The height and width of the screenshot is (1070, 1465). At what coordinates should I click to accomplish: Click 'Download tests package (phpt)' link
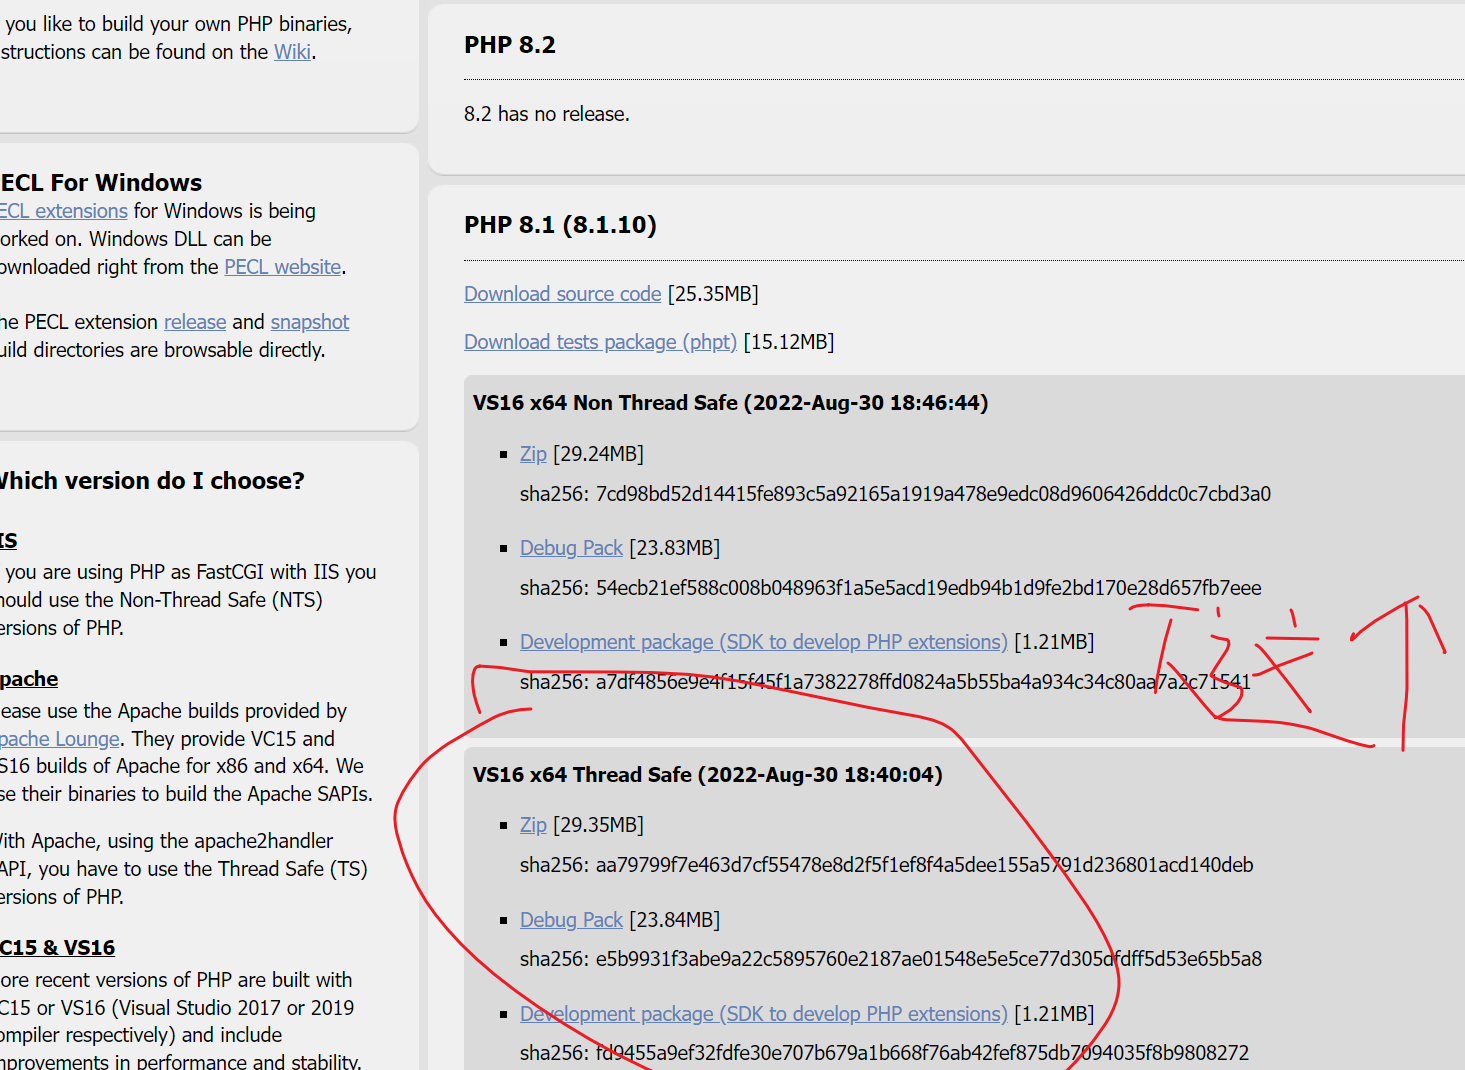click(x=600, y=342)
